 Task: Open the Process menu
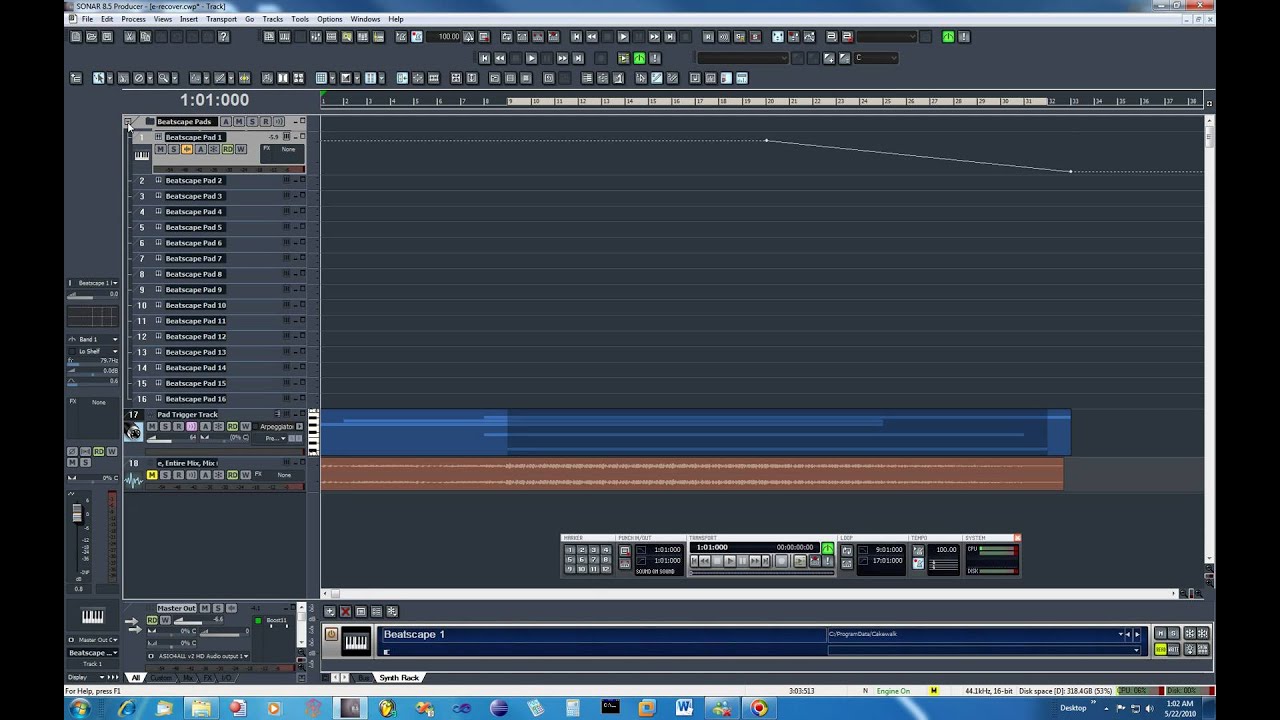pos(133,19)
